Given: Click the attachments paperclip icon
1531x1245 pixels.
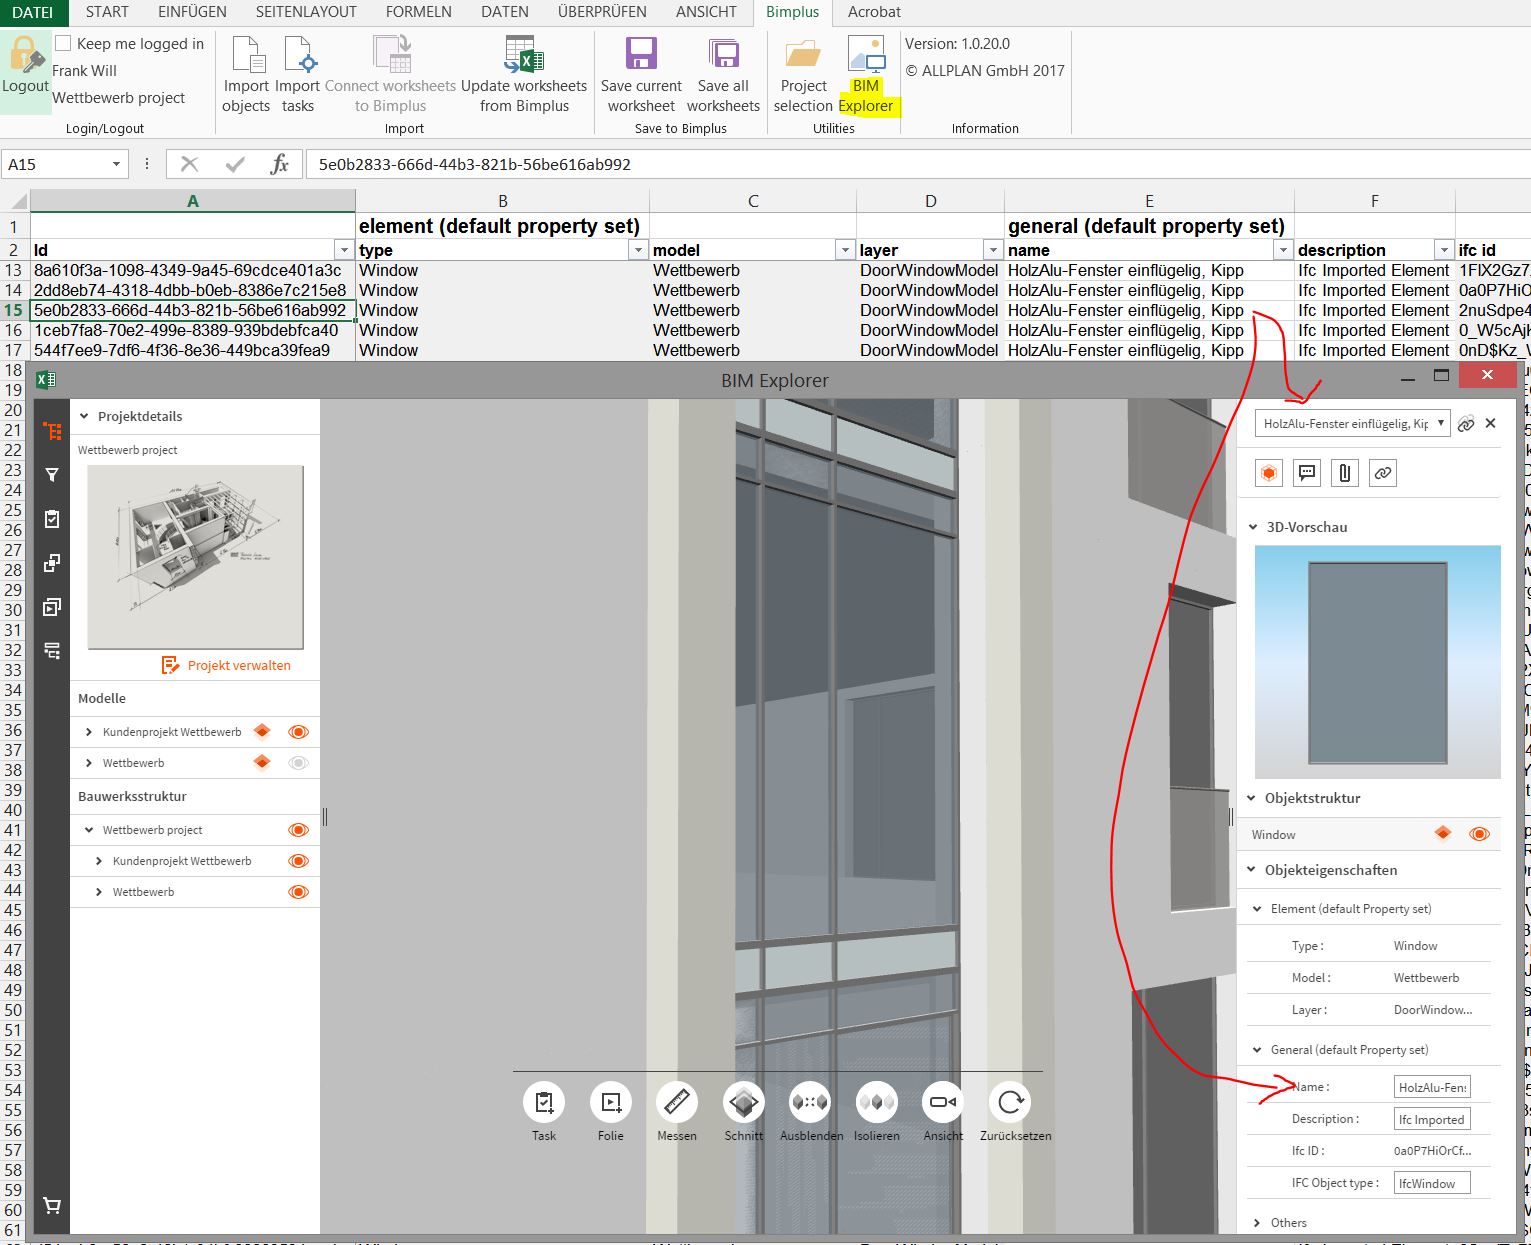Looking at the screenshot, I should tap(1344, 473).
